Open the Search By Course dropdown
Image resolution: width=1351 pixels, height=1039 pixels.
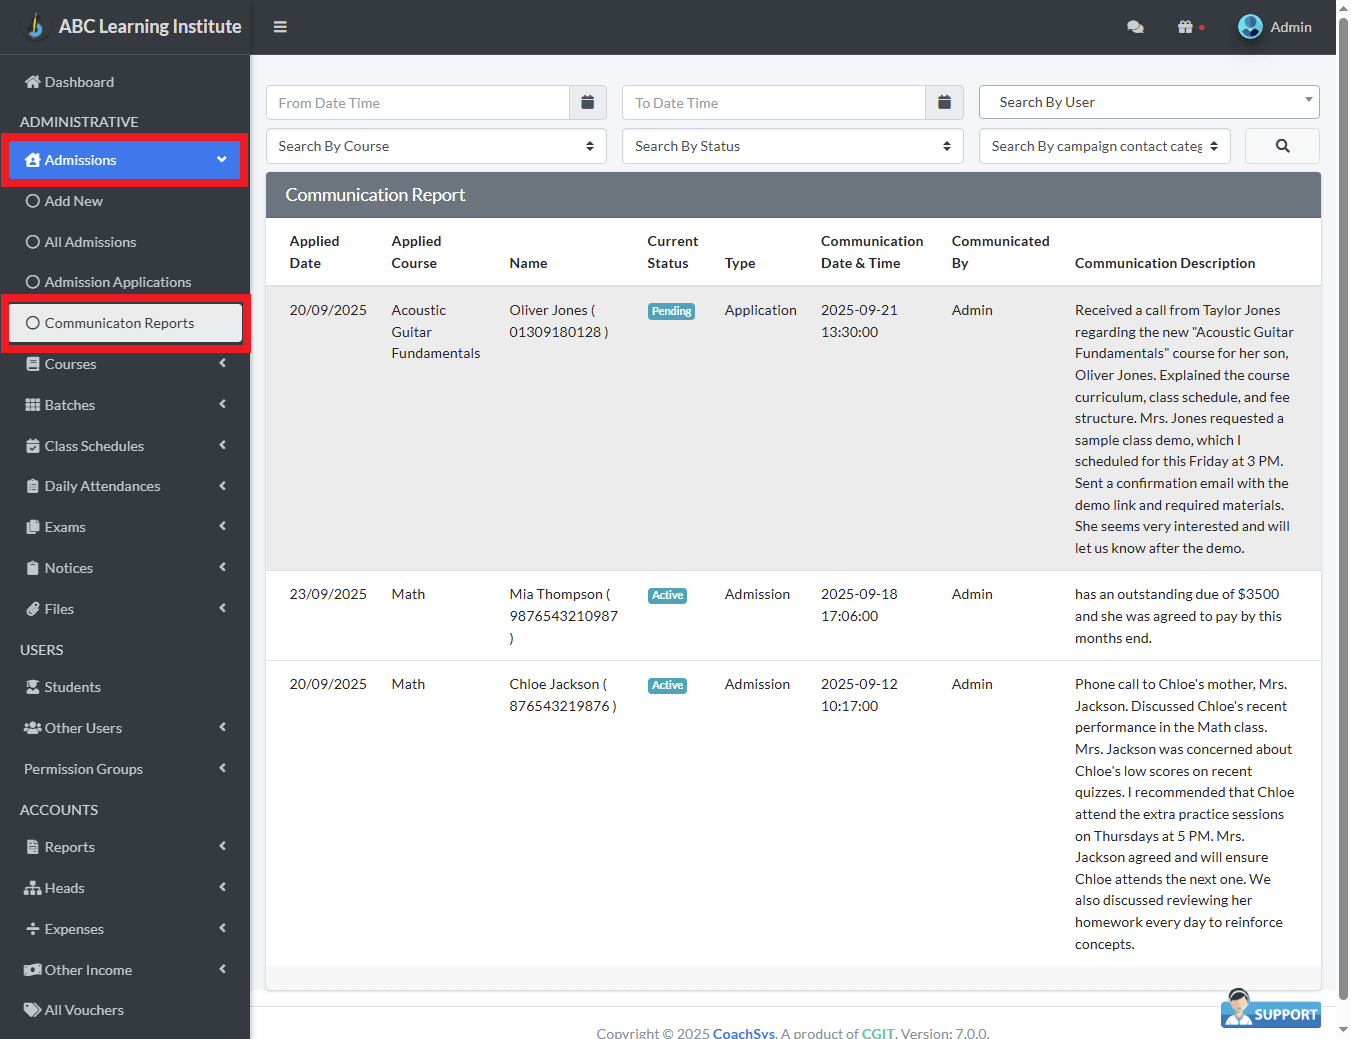(x=436, y=146)
